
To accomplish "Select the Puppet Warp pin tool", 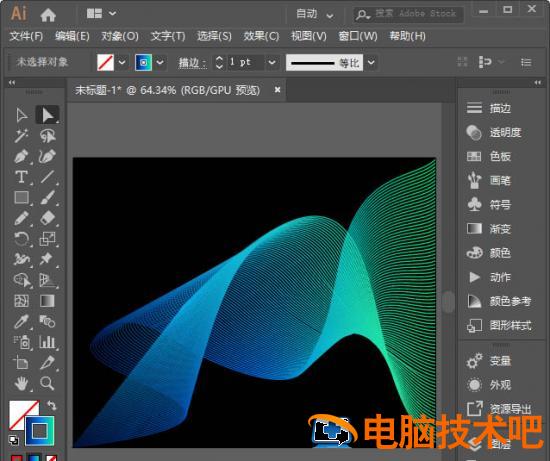I will tap(47, 260).
